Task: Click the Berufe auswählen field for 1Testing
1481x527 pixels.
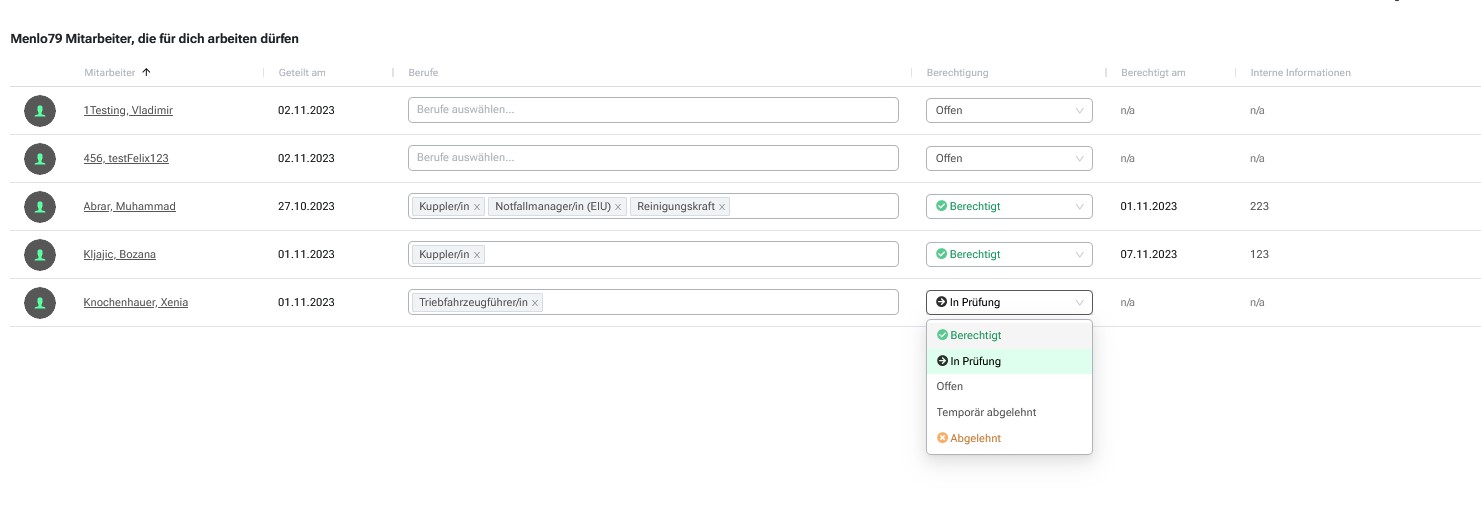Action: [x=653, y=110]
